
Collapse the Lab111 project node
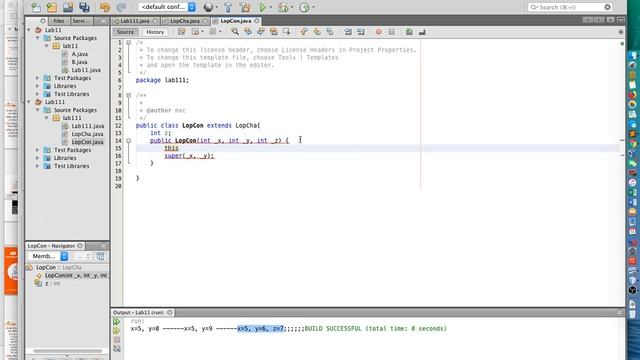click(29, 102)
